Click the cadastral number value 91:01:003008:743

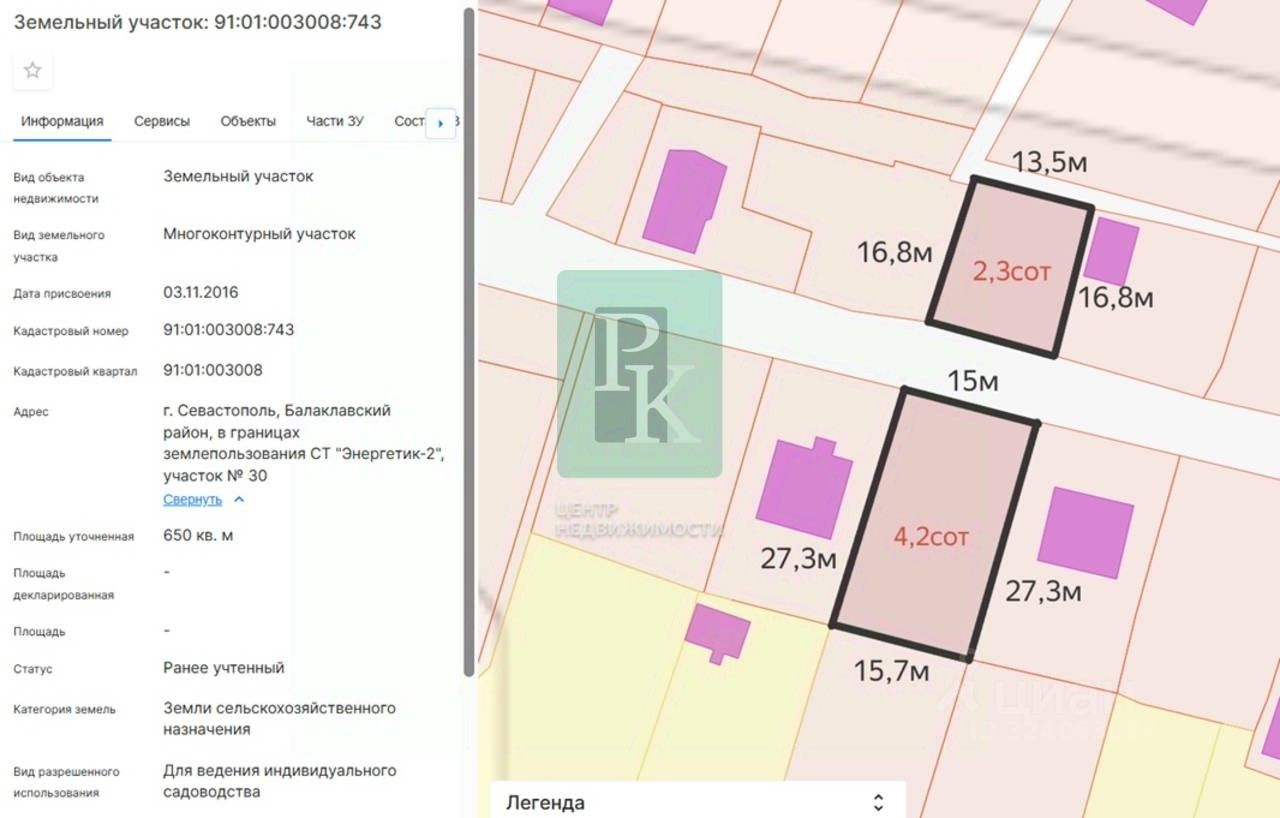point(229,329)
